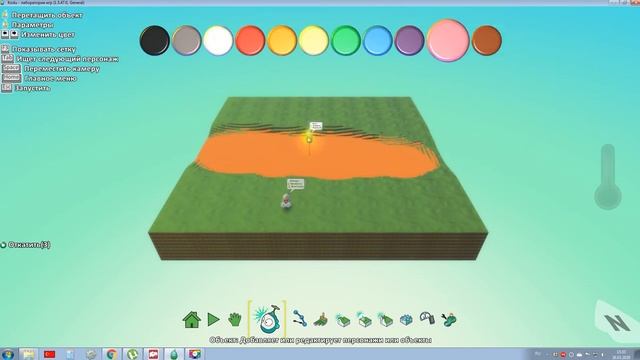The height and width of the screenshot is (360, 640).
Task: Open the Home menu house icon
Action: (191, 319)
